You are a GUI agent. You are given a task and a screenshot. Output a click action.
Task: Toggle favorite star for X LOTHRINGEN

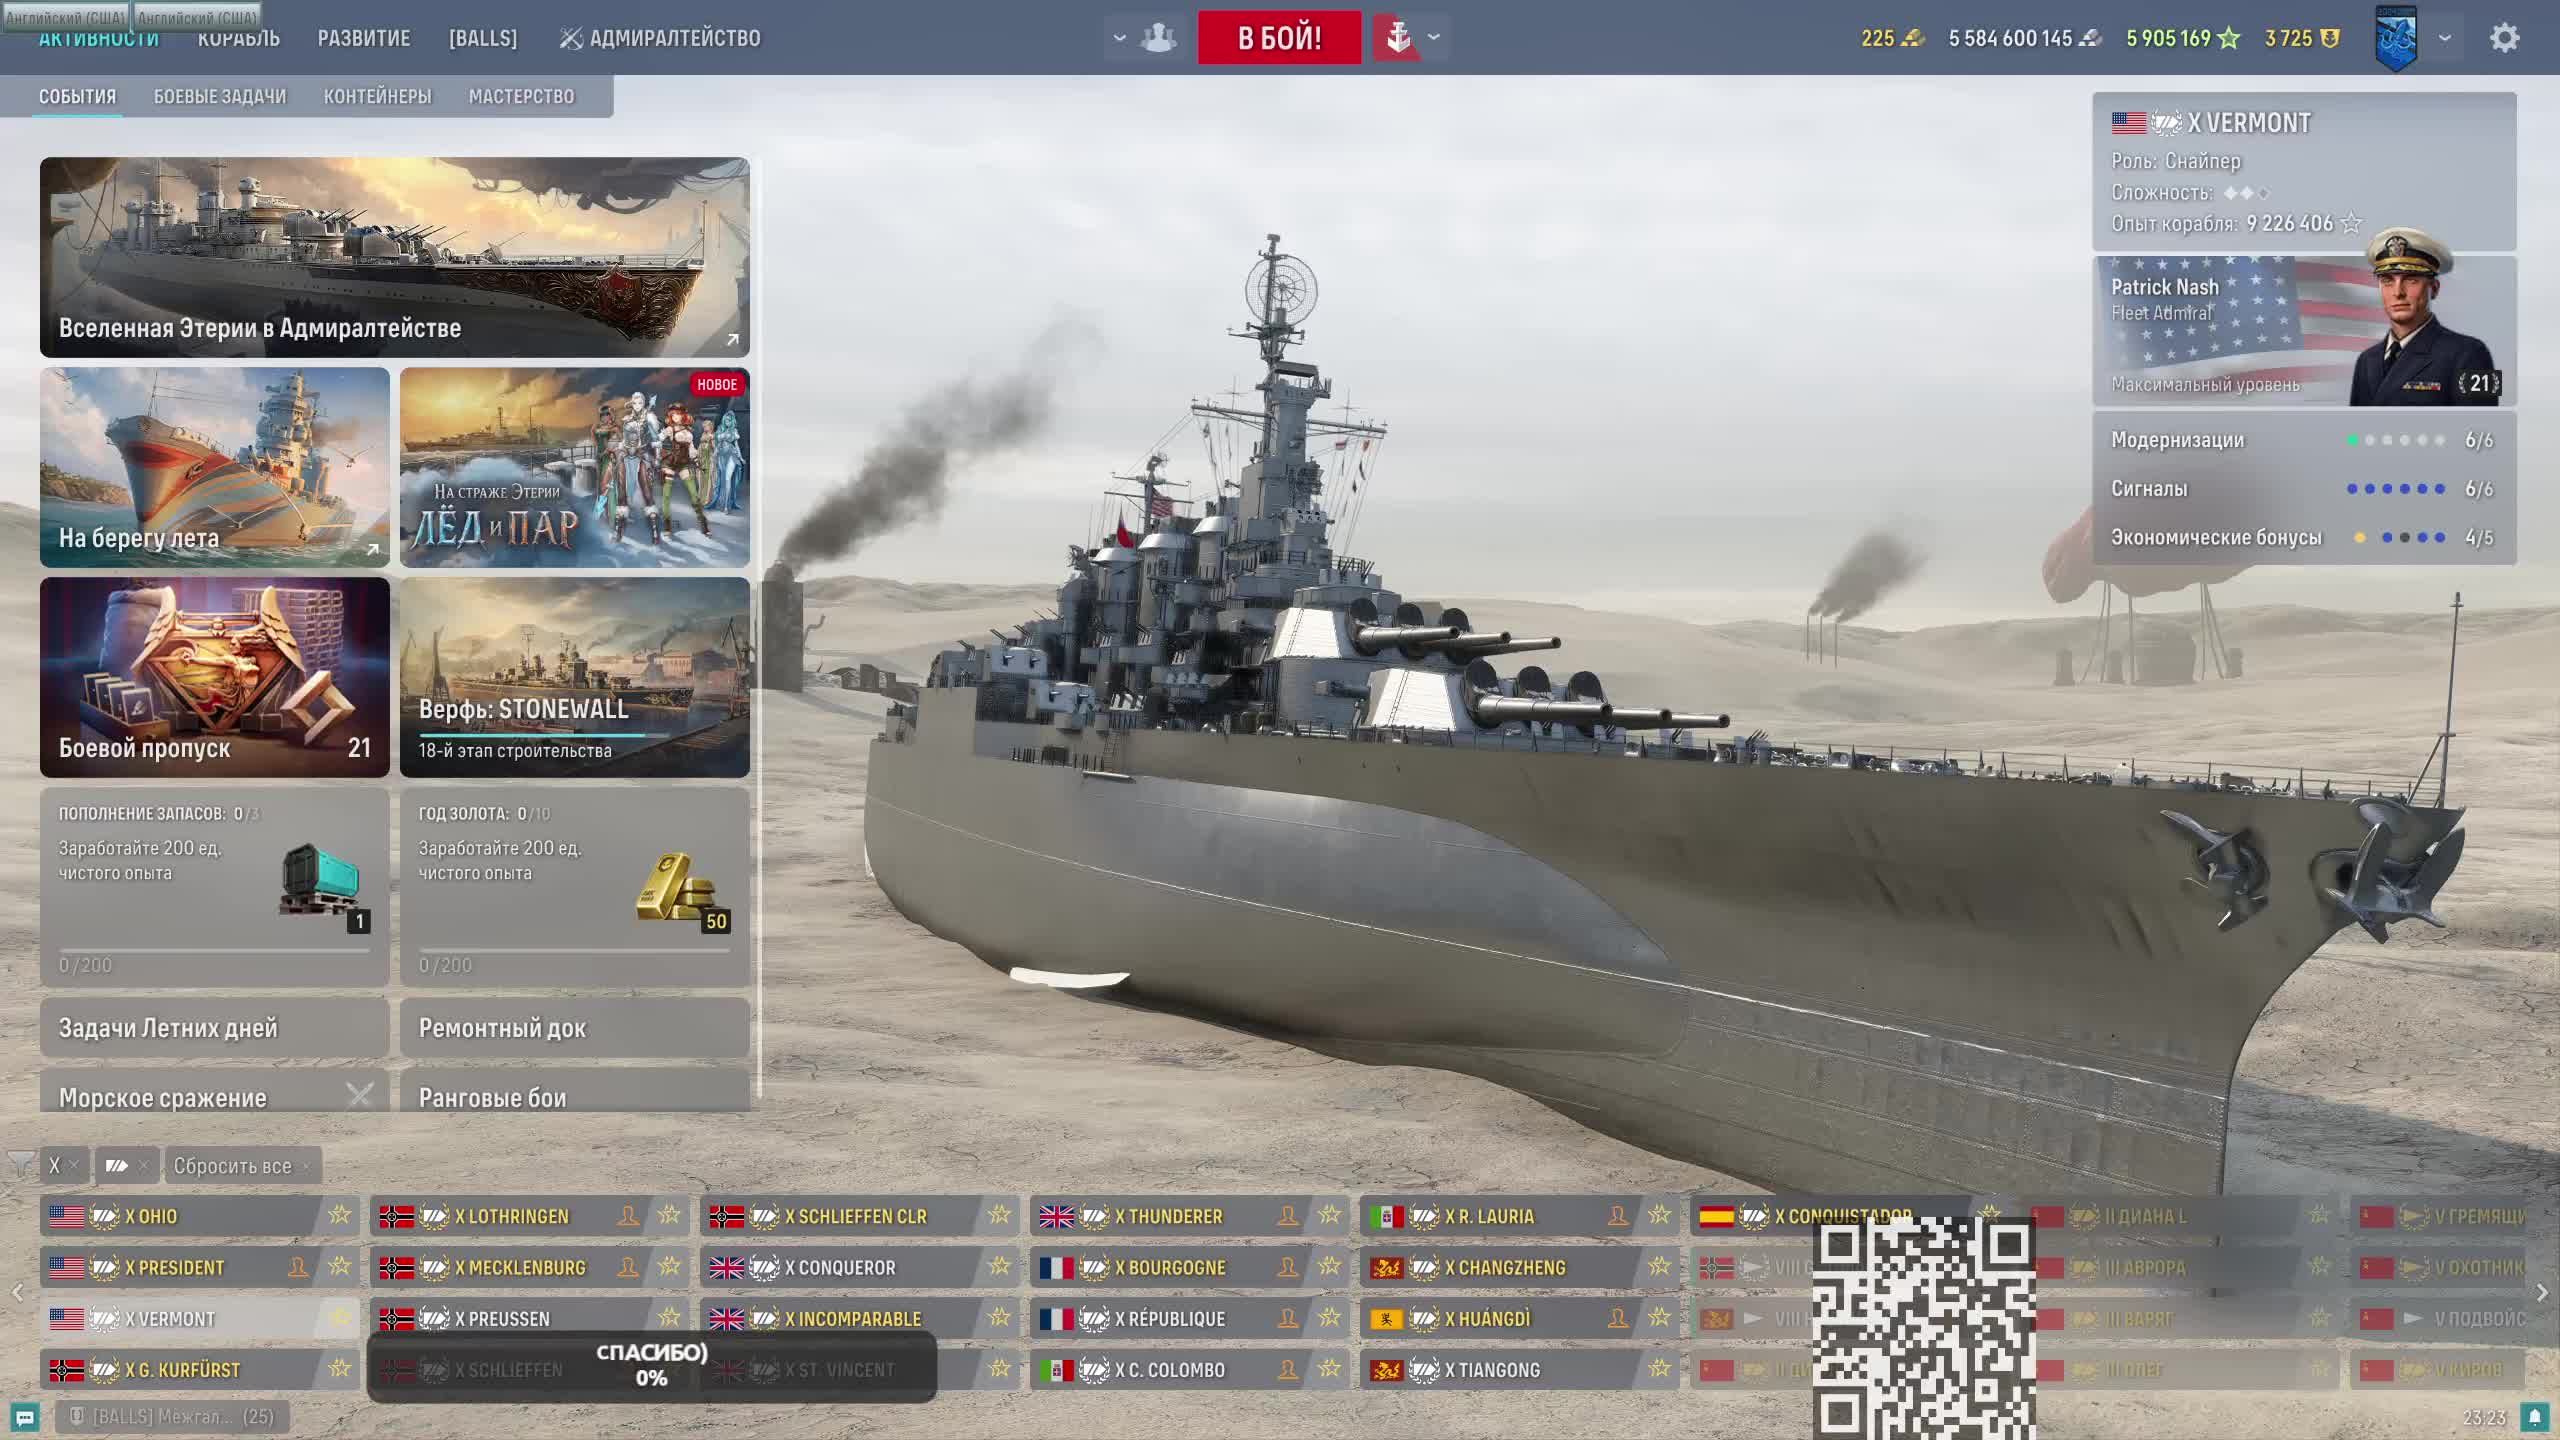coord(670,1215)
